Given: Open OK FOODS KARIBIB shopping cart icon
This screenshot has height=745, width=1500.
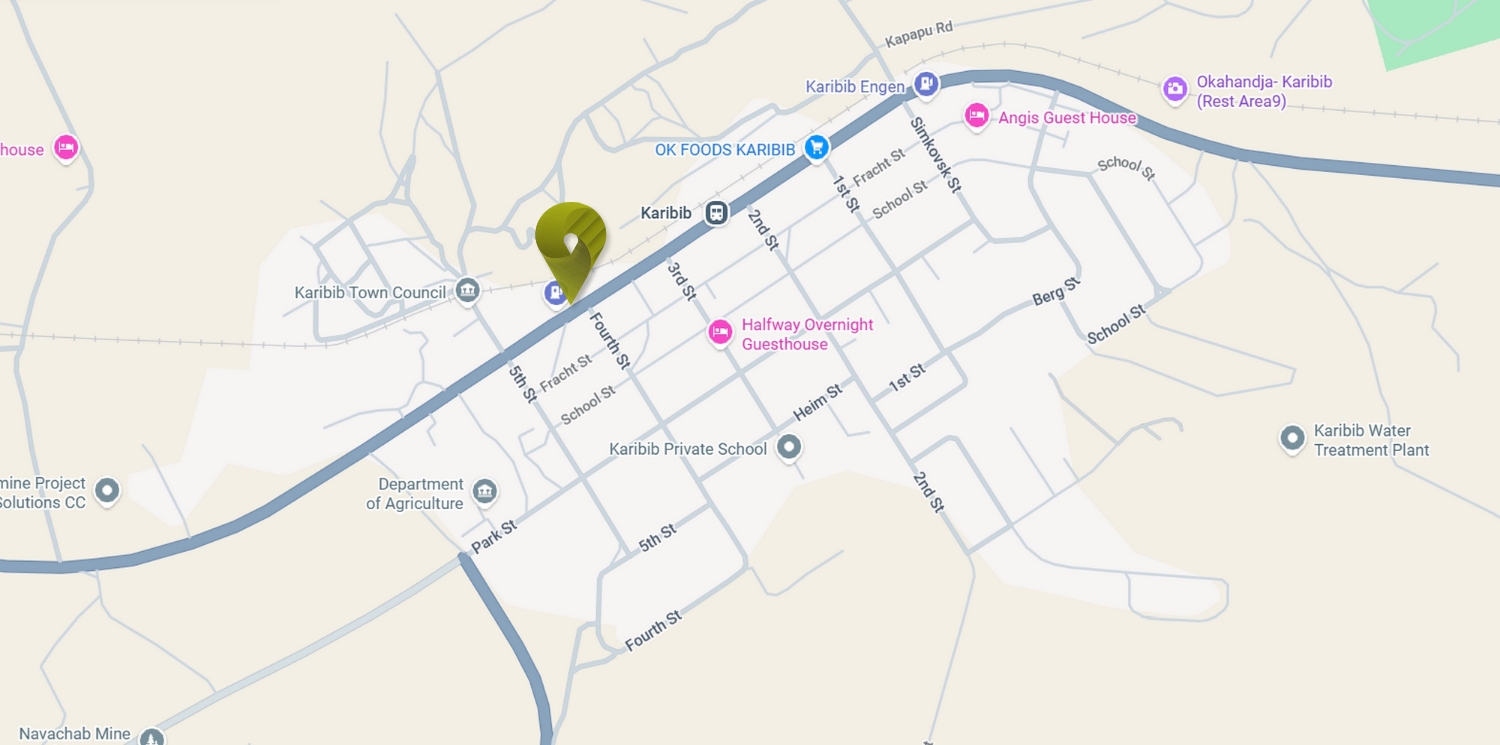Looking at the screenshot, I should pos(817,148).
